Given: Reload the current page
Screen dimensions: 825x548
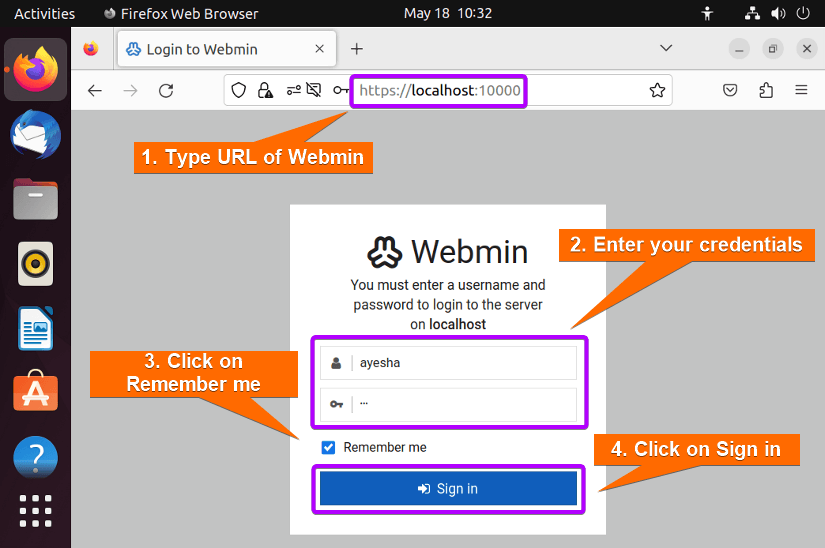Looking at the screenshot, I should click(x=166, y=91).
